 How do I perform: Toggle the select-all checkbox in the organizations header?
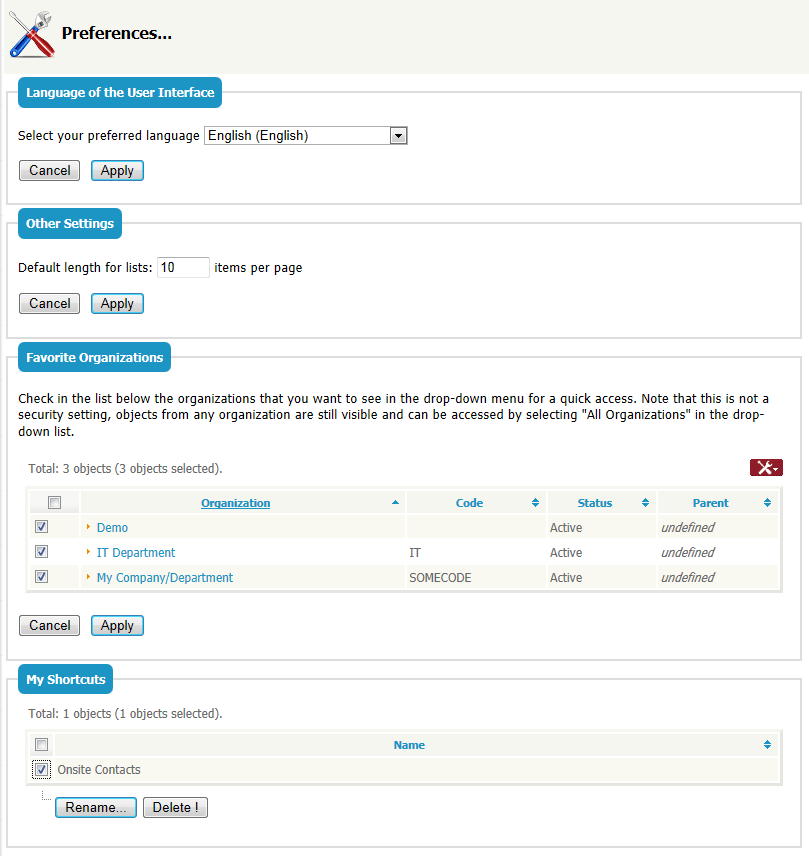(x=54, y=501)
